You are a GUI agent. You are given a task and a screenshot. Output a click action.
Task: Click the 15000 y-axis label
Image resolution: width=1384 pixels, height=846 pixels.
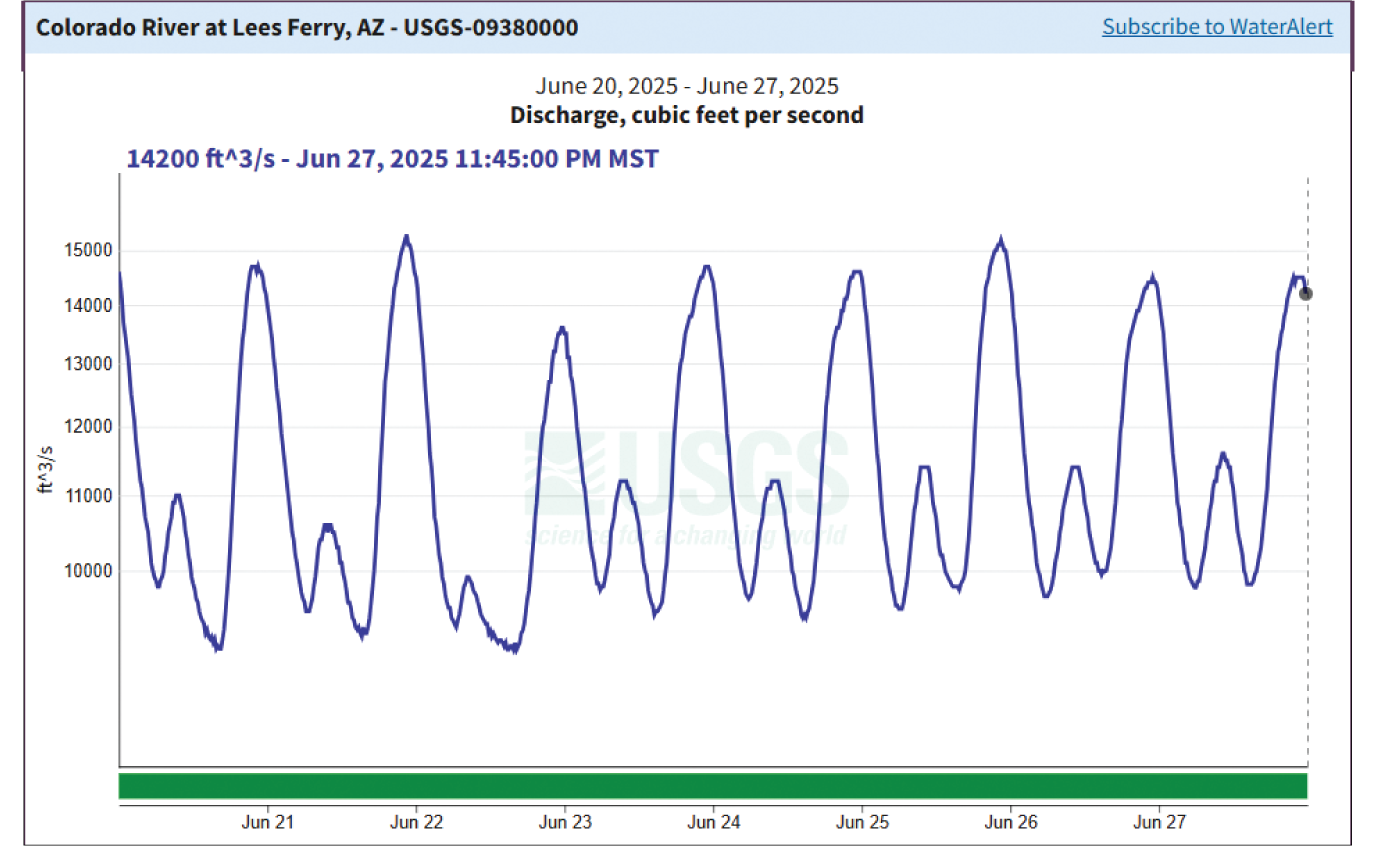(x=86, y=250)
